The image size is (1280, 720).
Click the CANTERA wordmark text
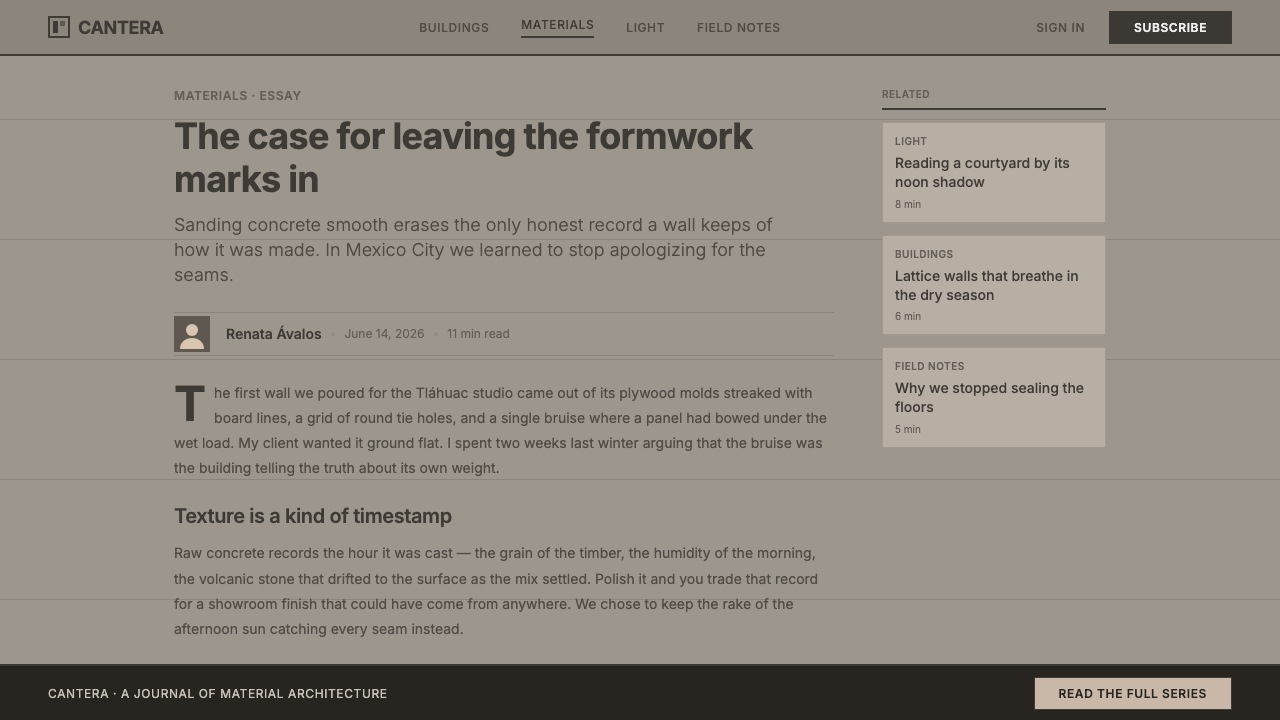click(120, 27)
